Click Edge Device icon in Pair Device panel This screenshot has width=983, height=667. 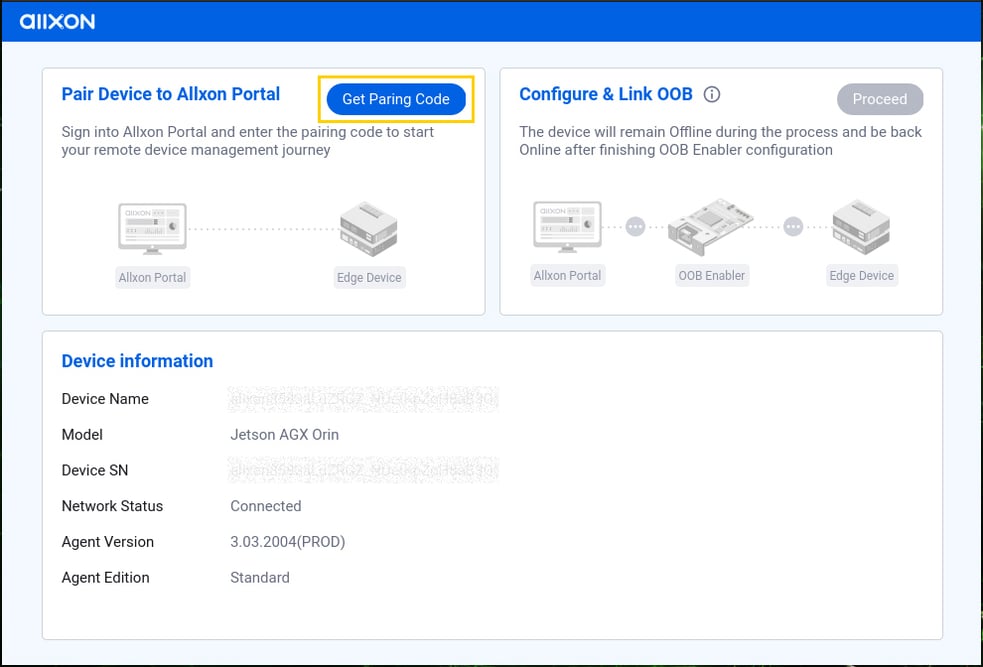click(x=368, y=229)
